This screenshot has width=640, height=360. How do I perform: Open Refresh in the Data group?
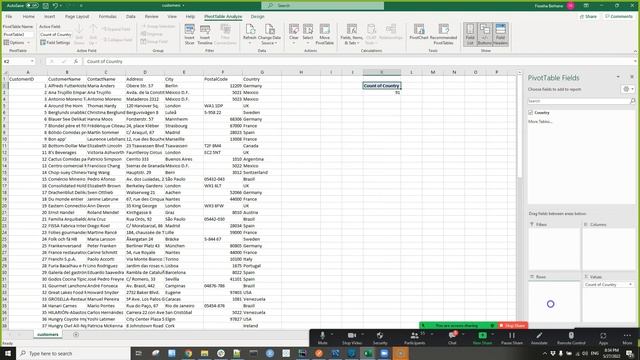[x=250, y=34]
